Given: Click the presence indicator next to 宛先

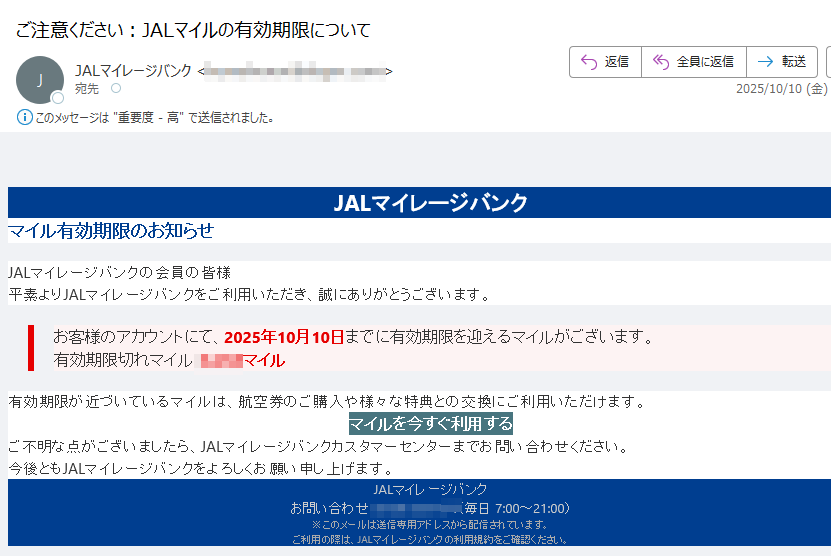Looking at the screenshot, I should tap(116, 89).
